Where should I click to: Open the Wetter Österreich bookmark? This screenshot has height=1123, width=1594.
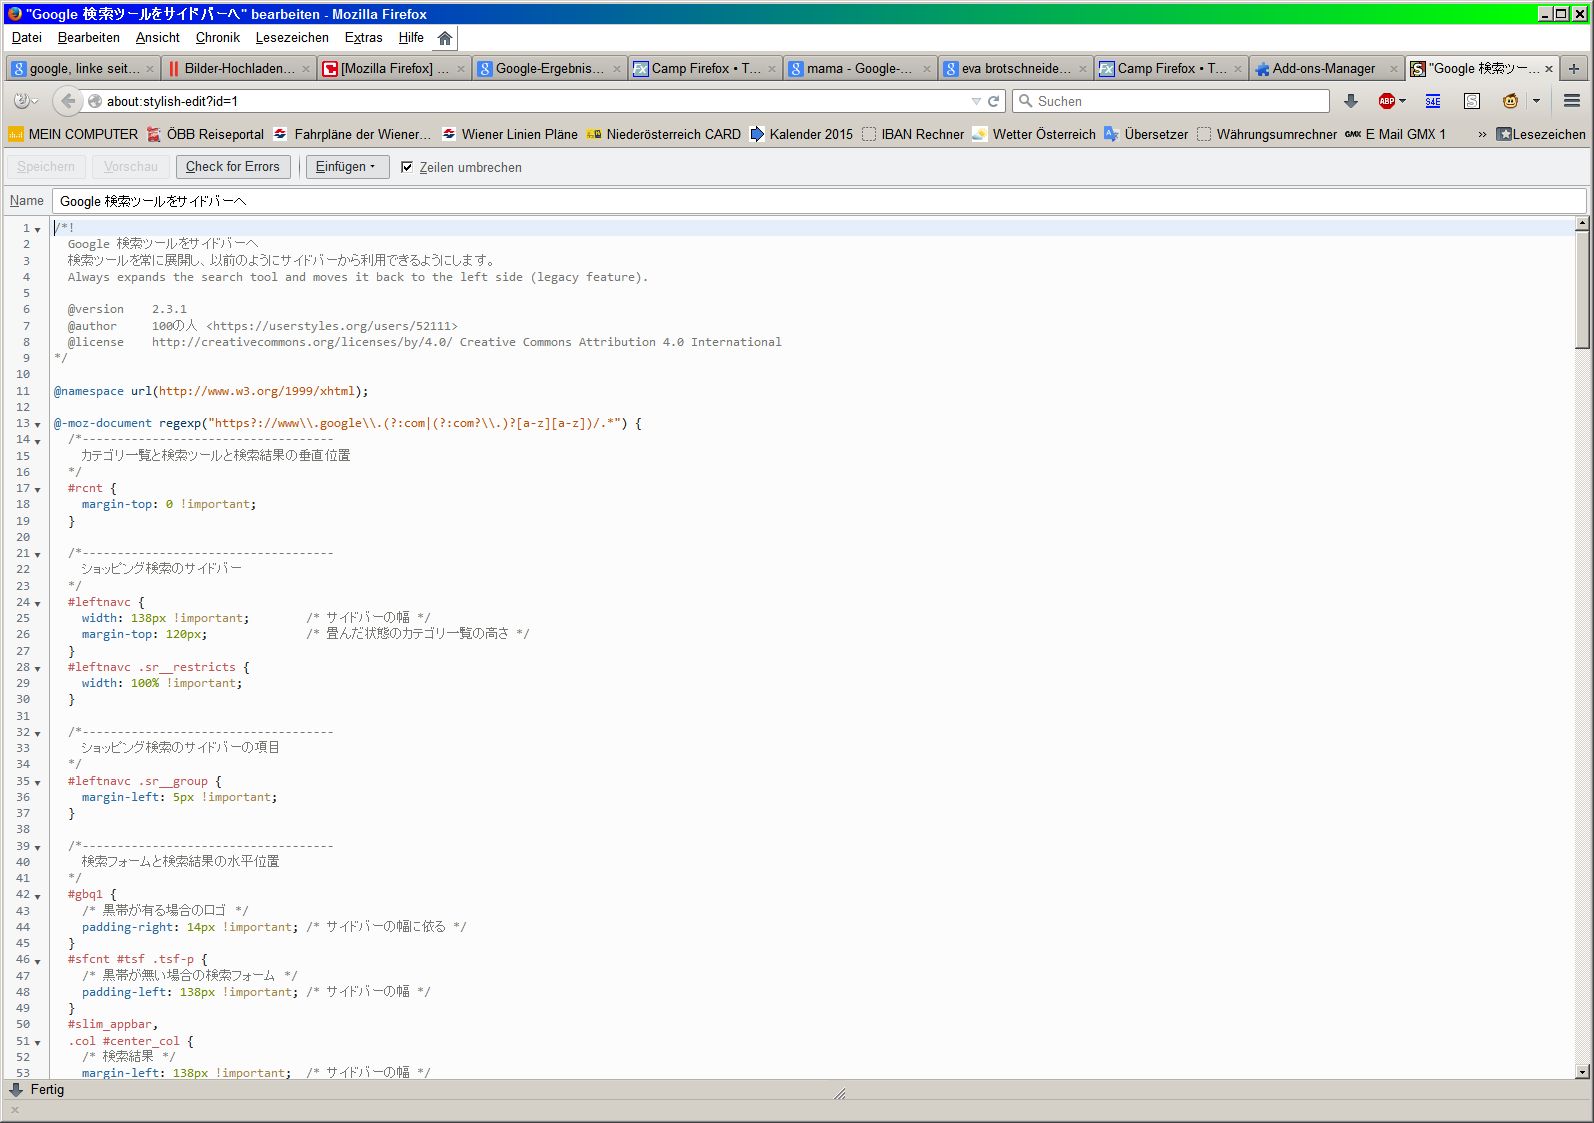coord(1034,134)
